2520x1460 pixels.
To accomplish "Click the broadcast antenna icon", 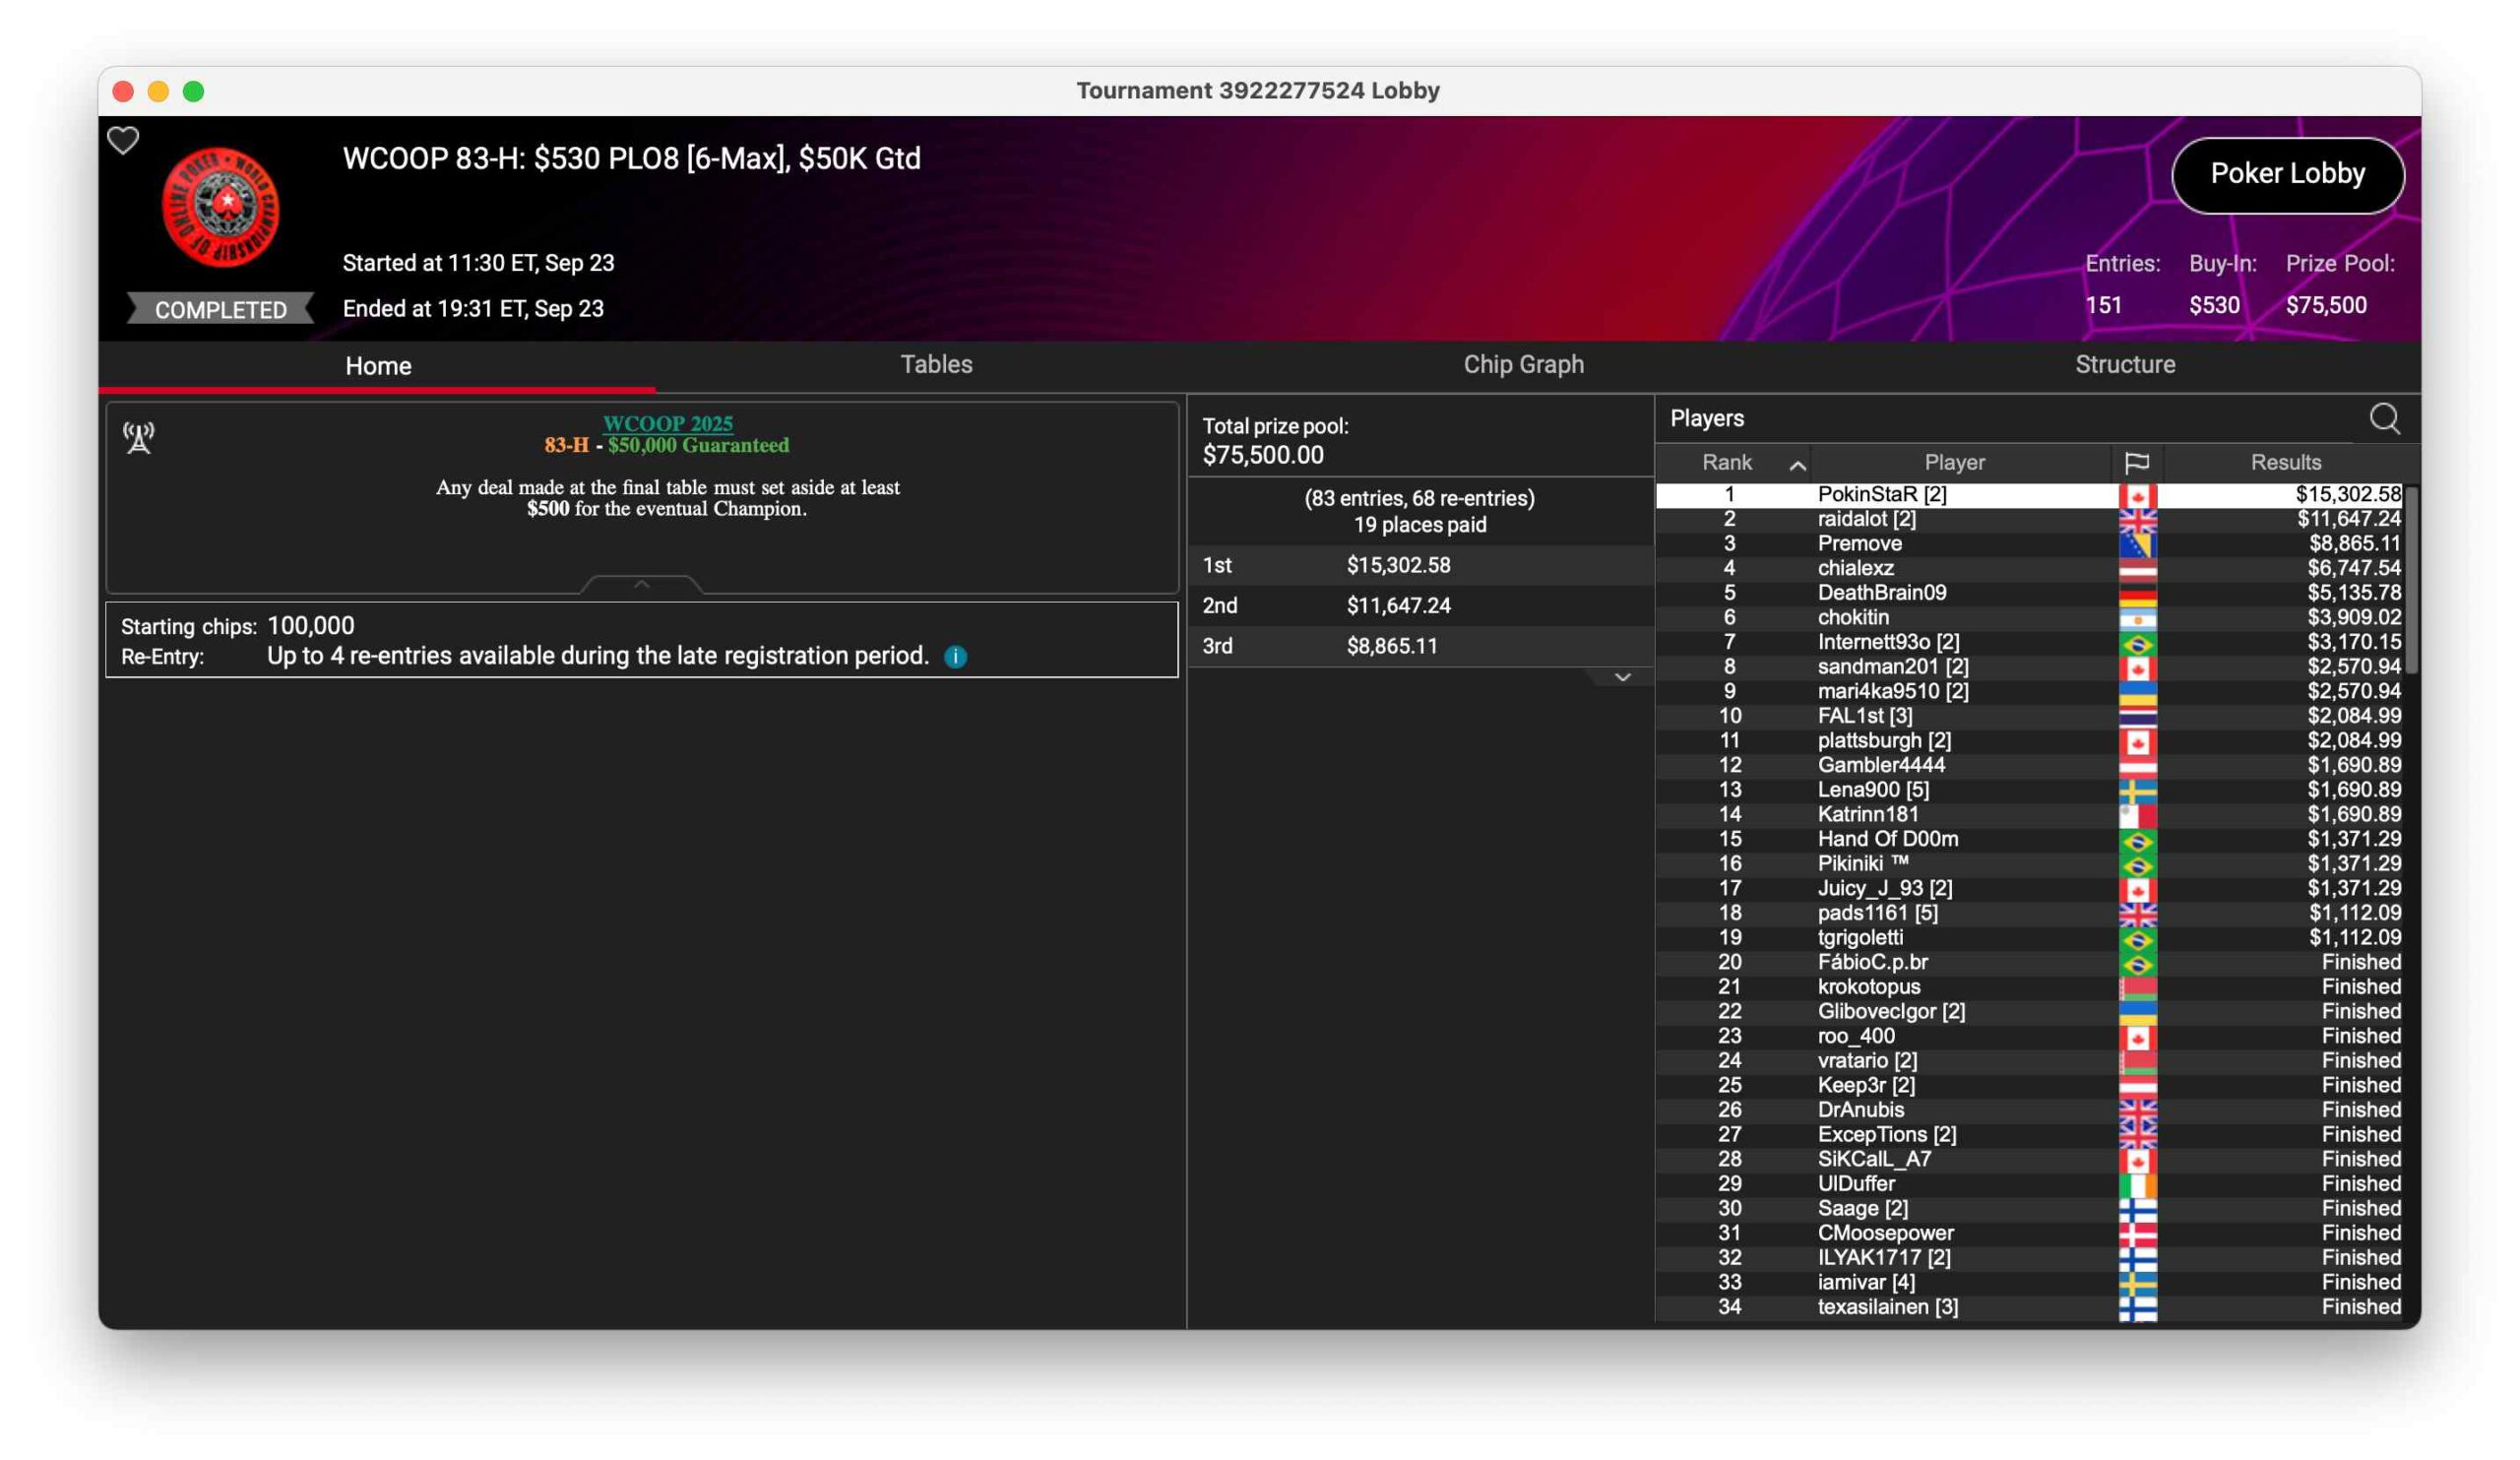I will (139, 437).
